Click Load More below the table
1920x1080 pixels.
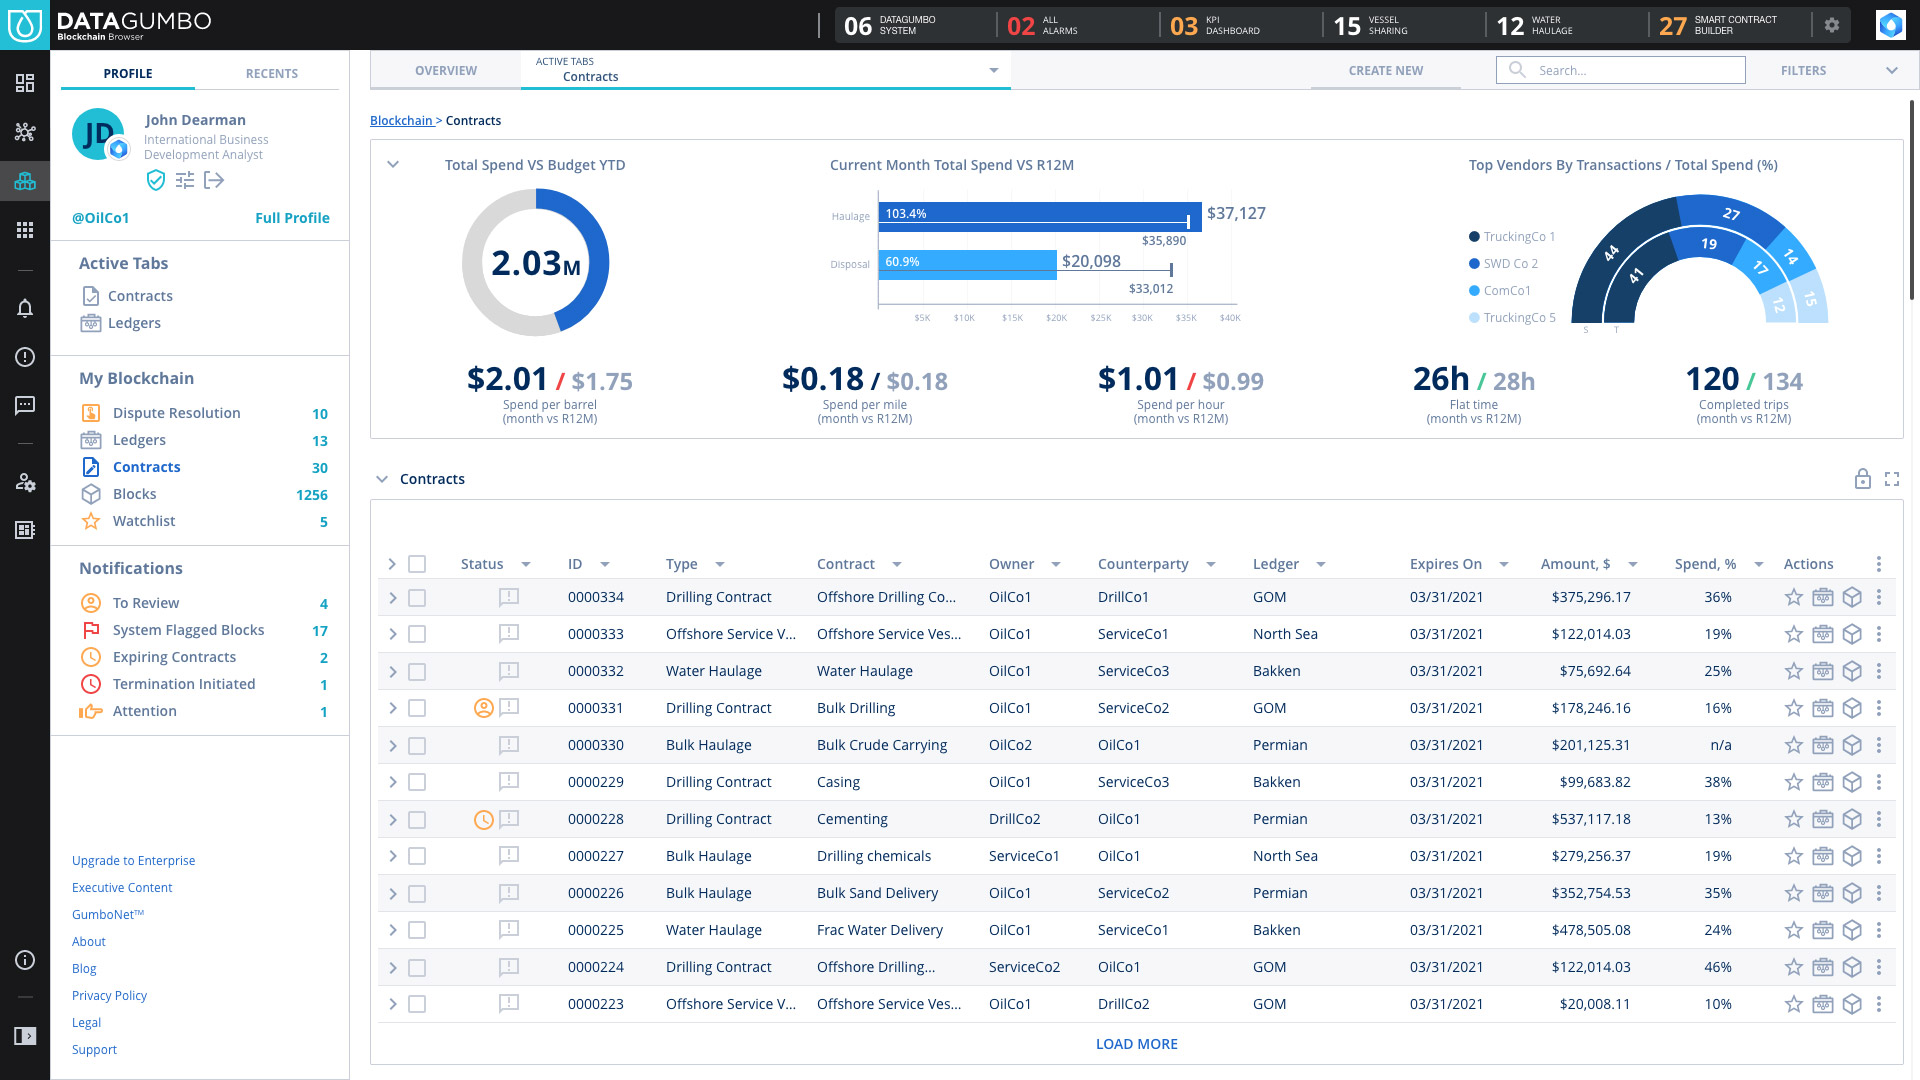coord(1137,1044)
